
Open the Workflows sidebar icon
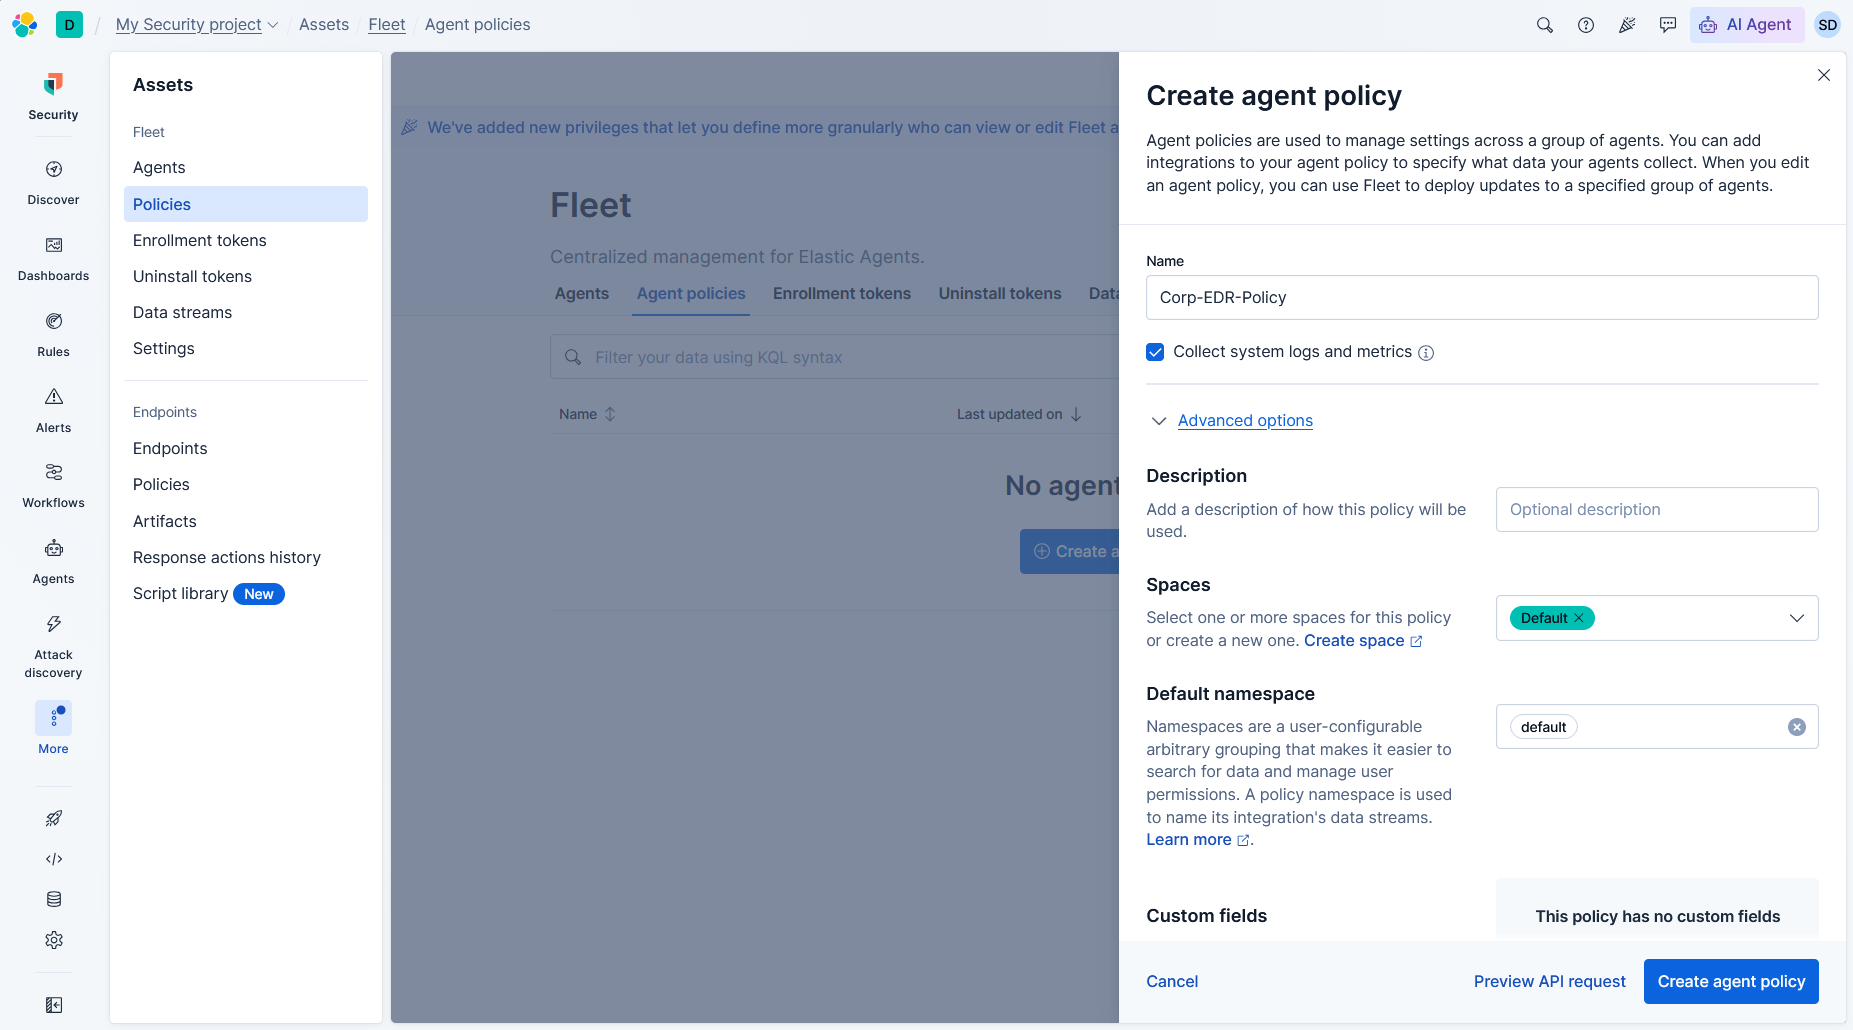pos(54,473)
